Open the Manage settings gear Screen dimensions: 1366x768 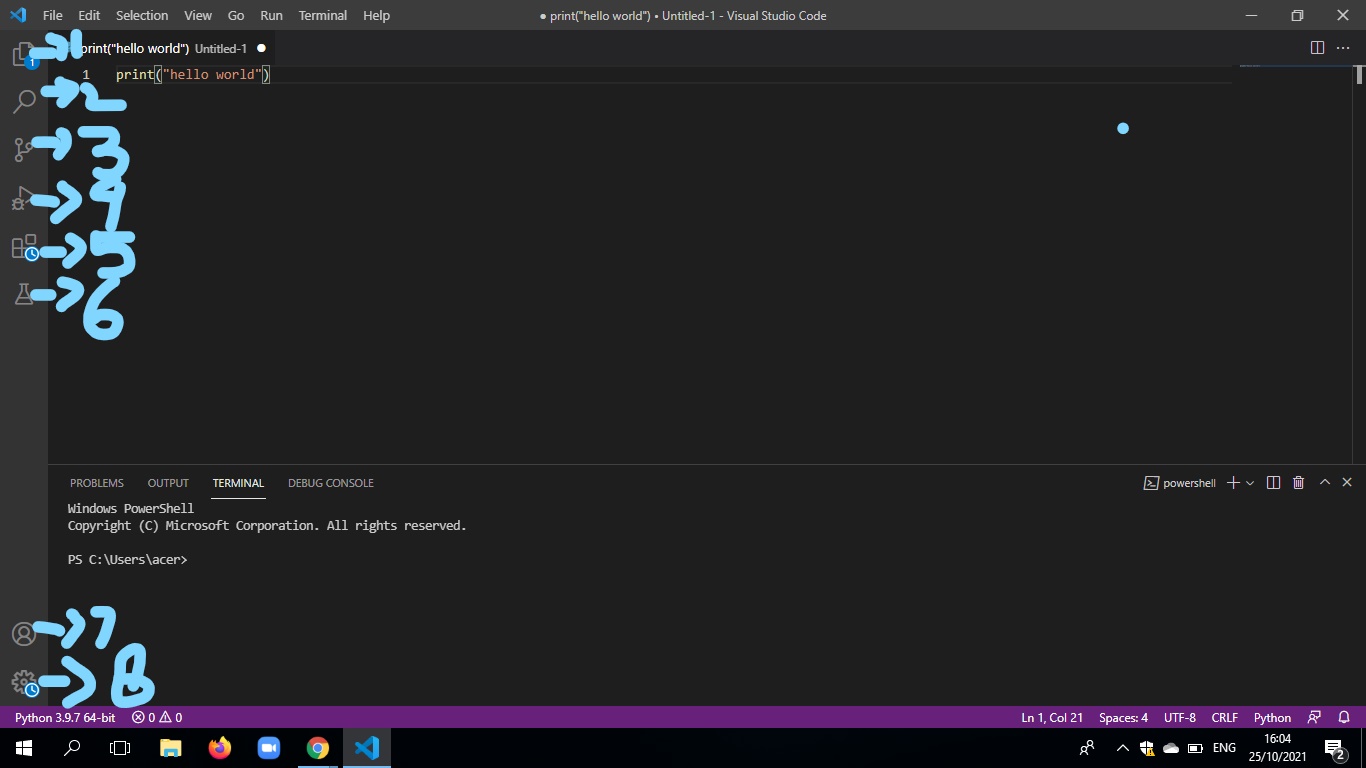[x=24, y=681]
